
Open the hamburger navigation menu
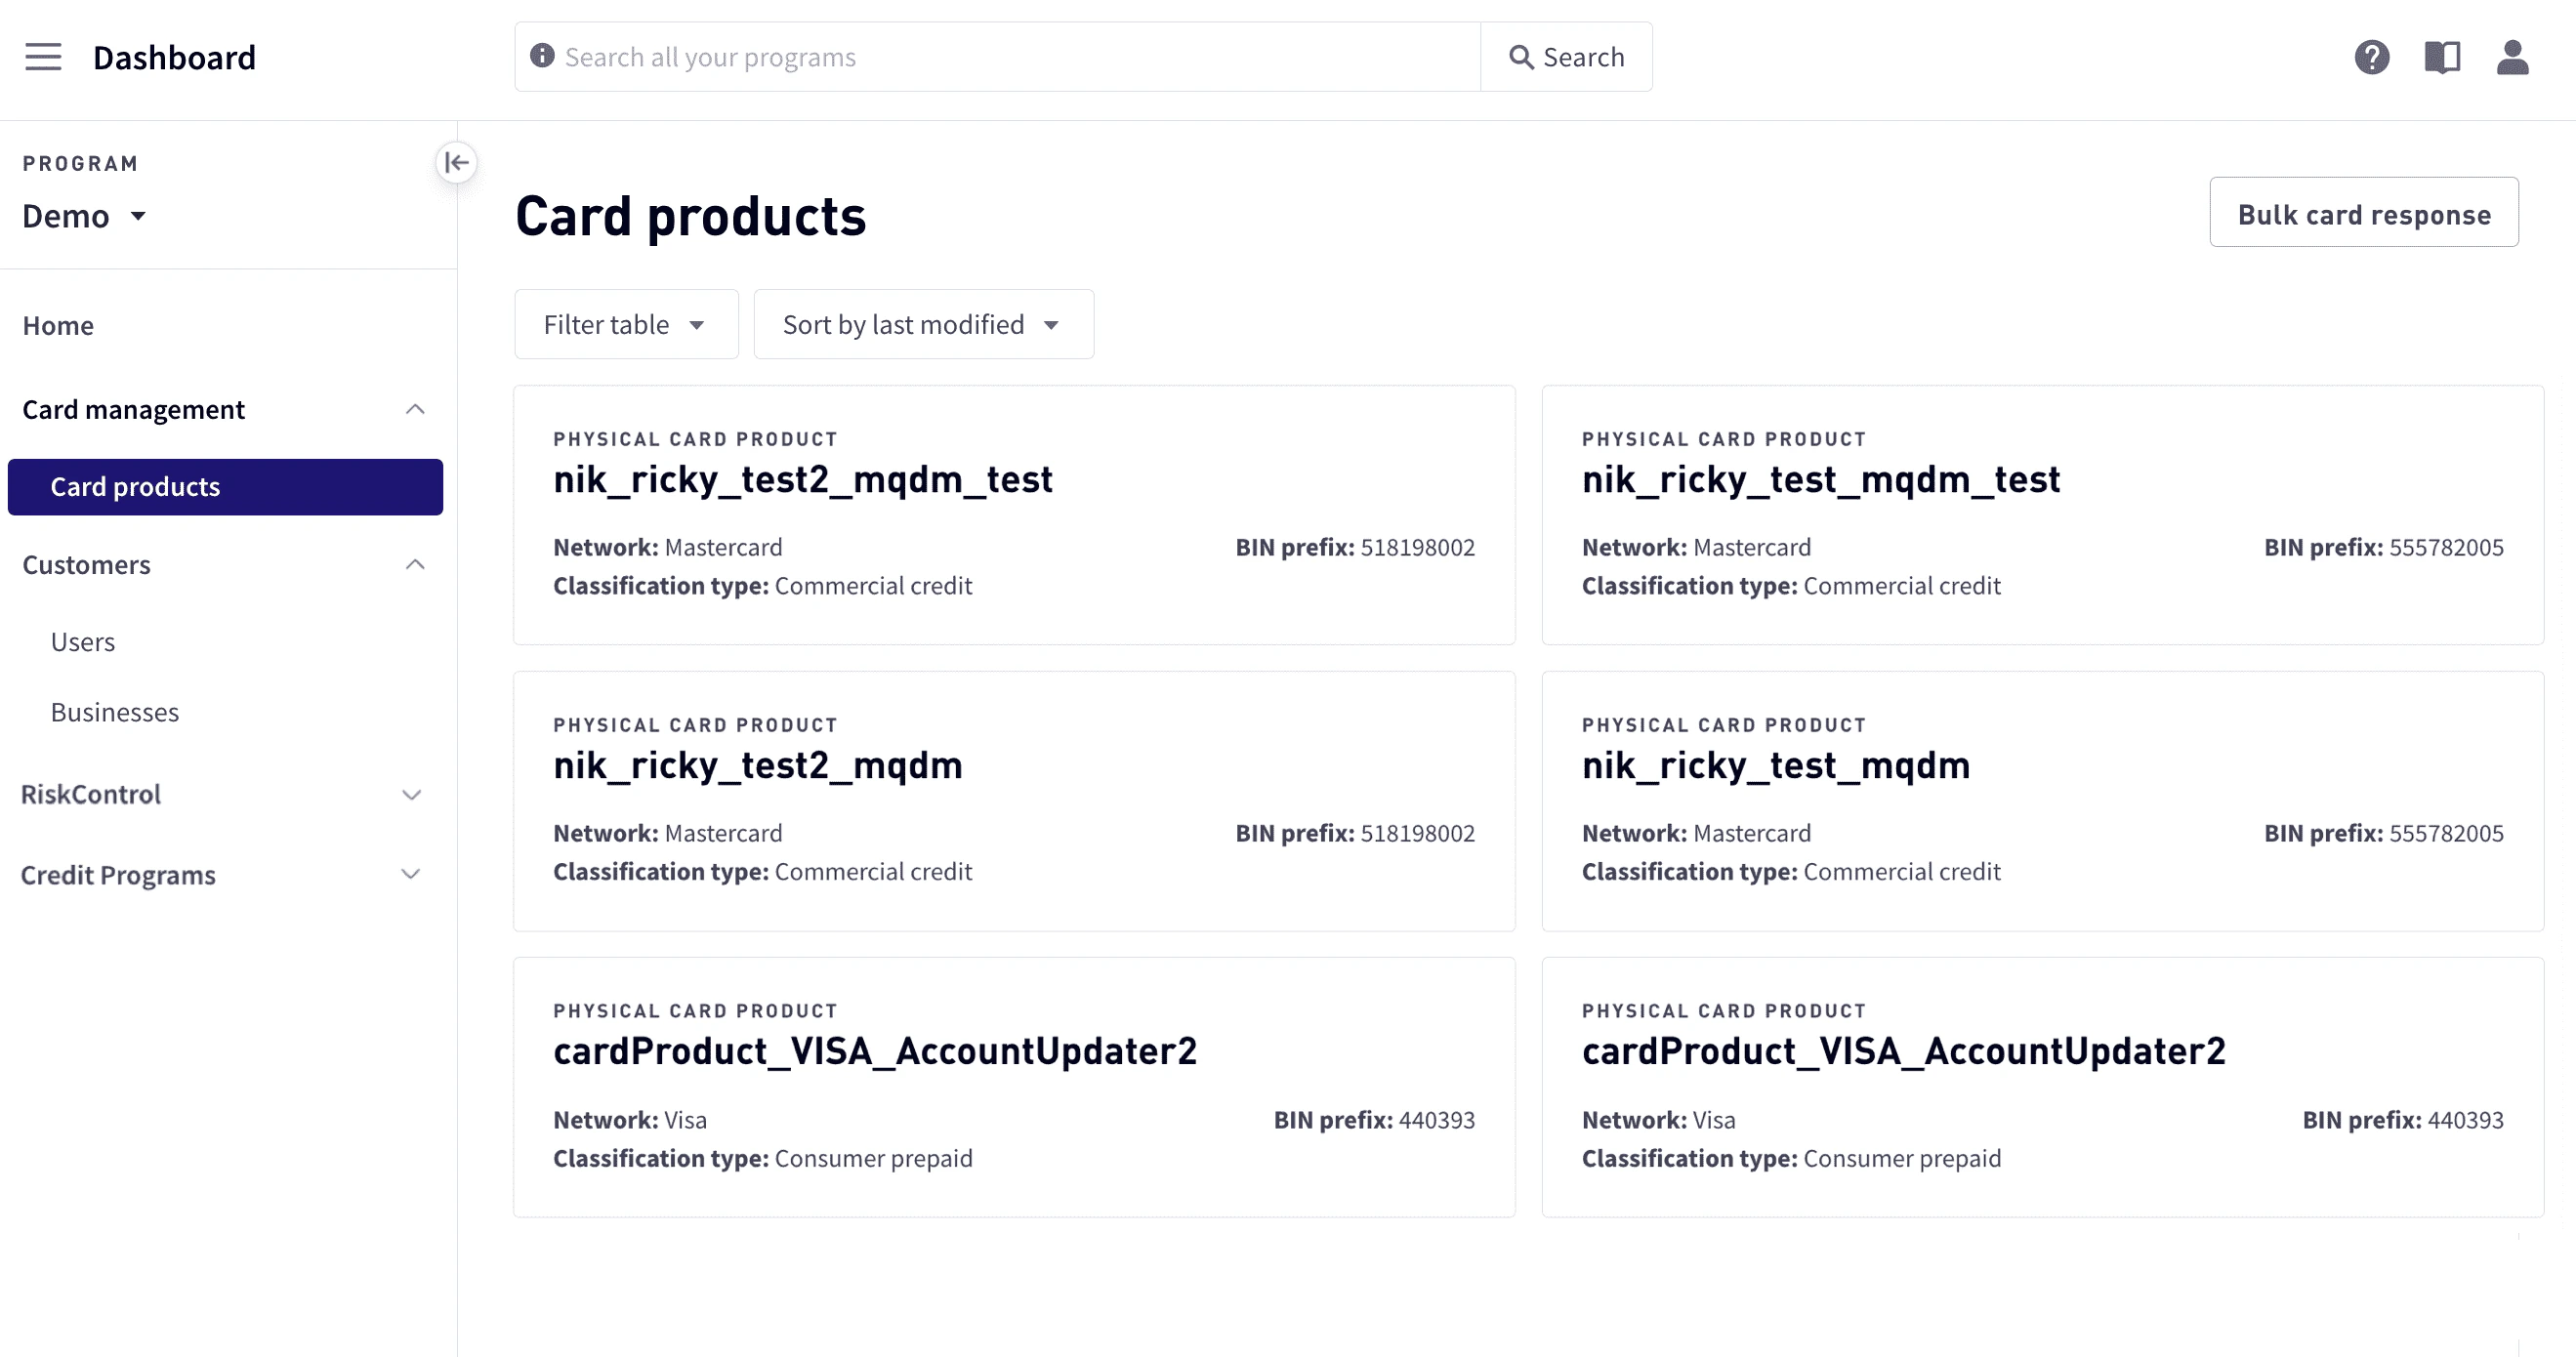tap(43, 57)
